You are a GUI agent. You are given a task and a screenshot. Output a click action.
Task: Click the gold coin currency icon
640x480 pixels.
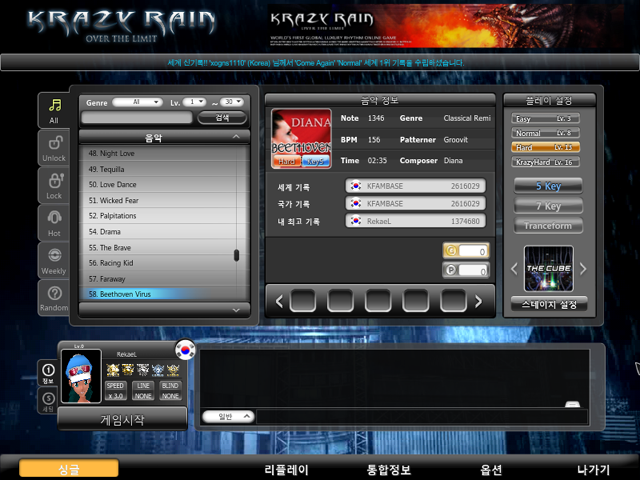(x=451, y=251)
